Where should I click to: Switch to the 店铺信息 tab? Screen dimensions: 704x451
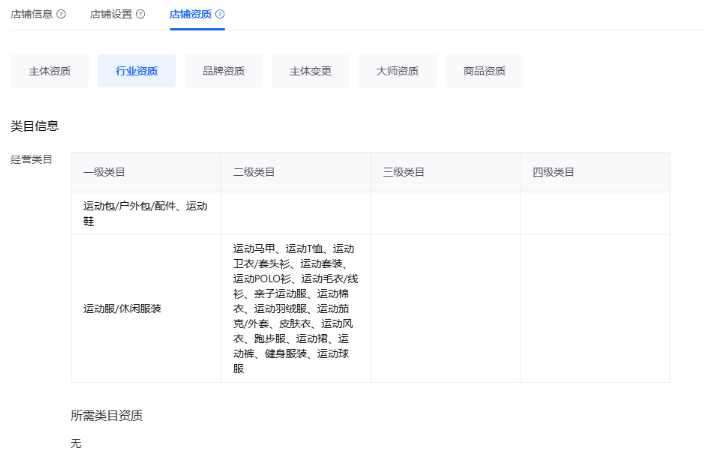click(31, 14)
